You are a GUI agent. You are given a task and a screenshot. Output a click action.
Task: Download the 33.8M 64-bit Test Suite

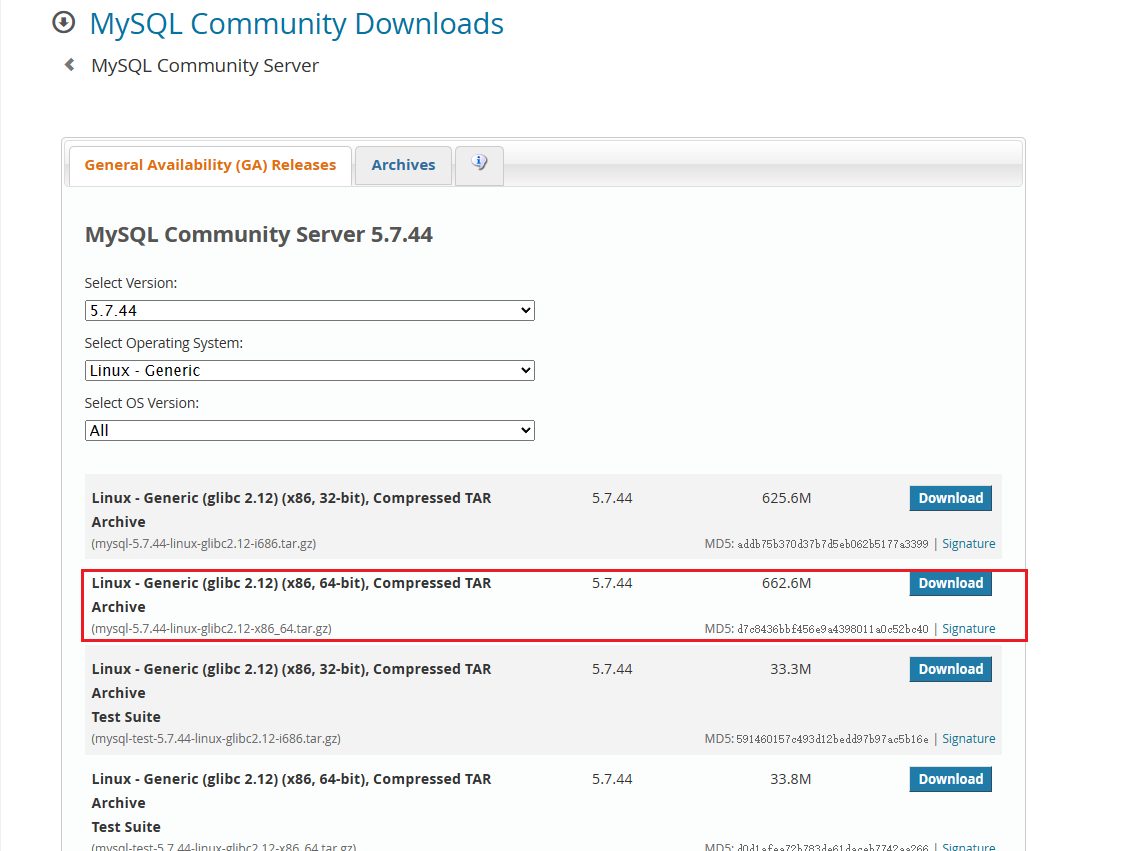pyautogui.click(x=950, y=779)
